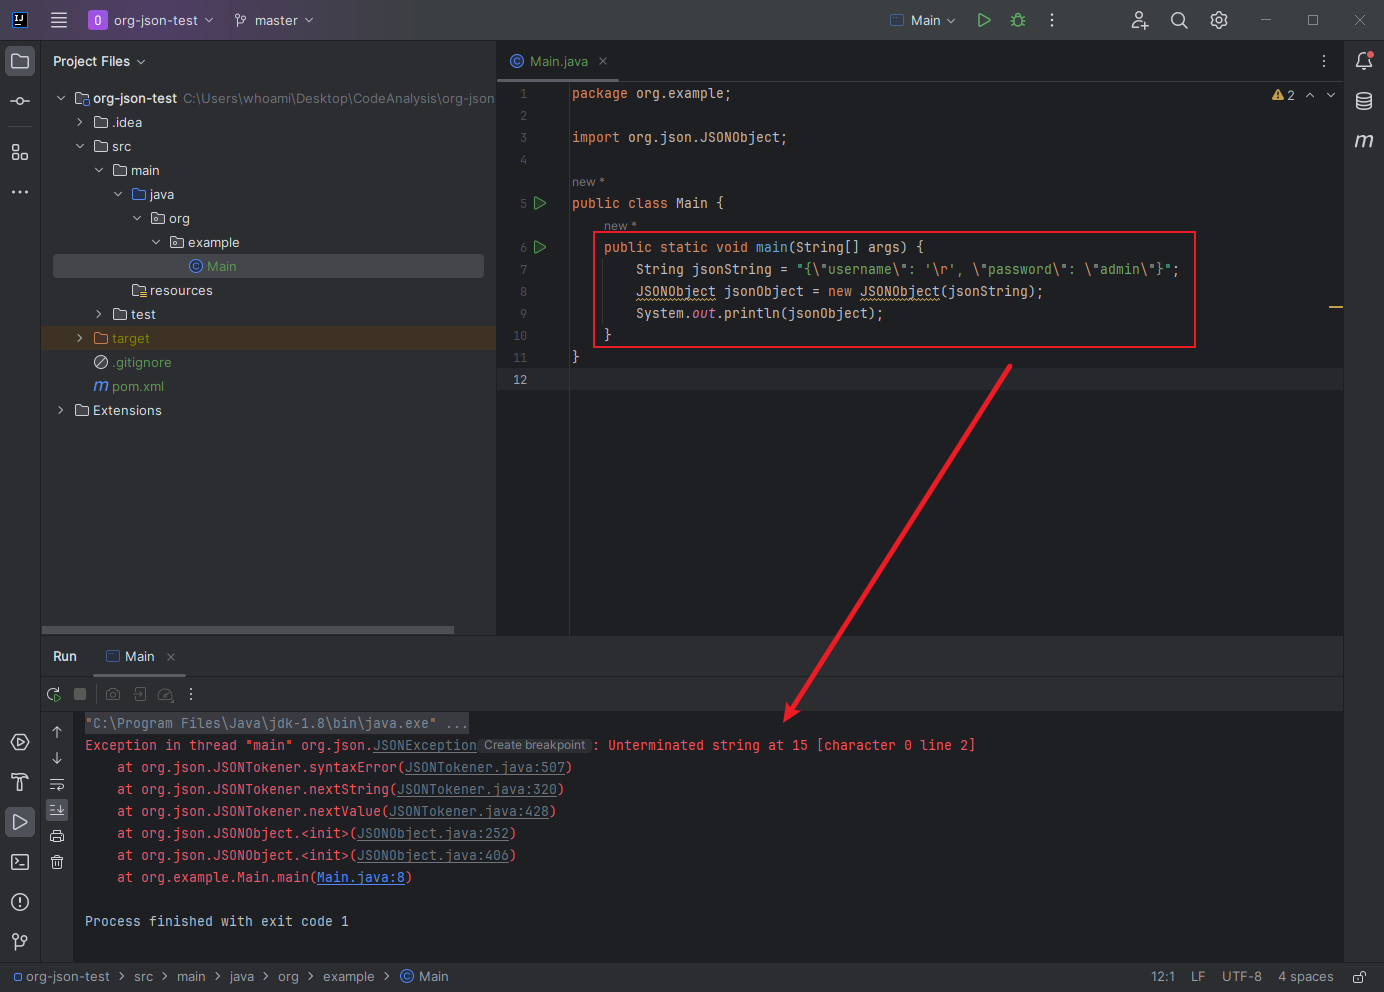Jump down the stack trace
The width and height of the screenshot is (1384, 992).
(x=57, y=758)
